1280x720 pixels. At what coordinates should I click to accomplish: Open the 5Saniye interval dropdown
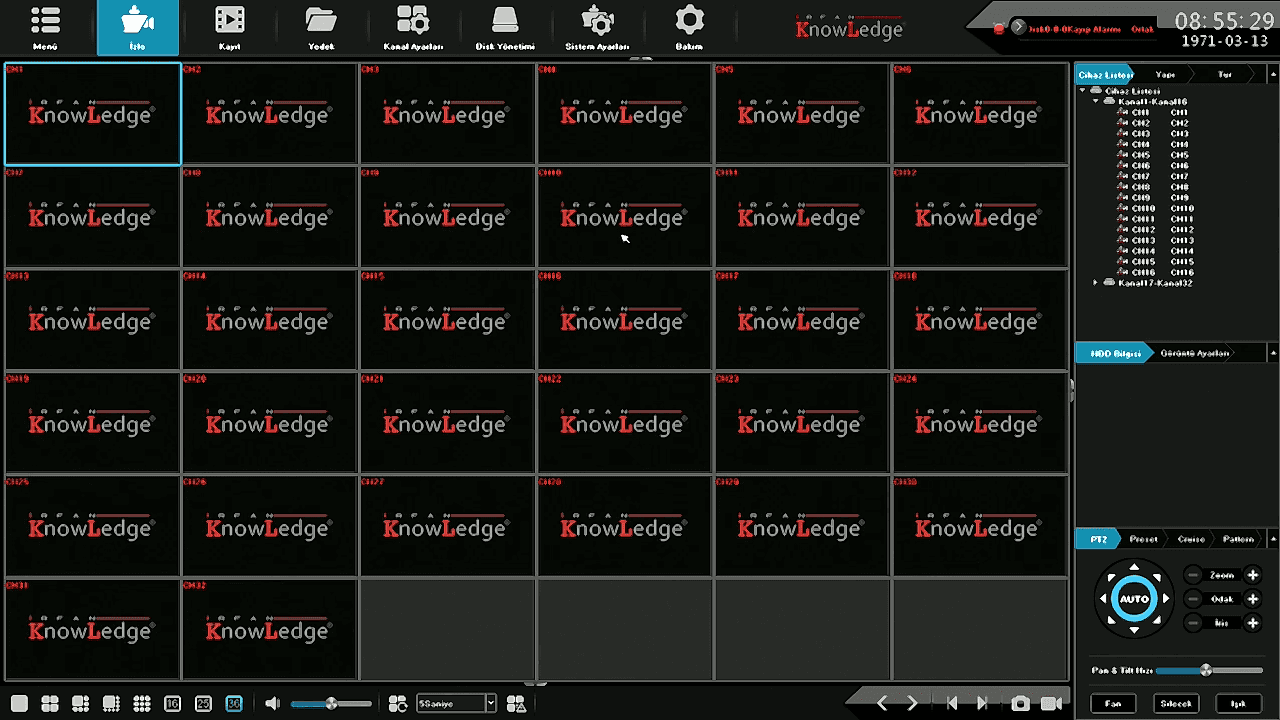pos(490,704)
